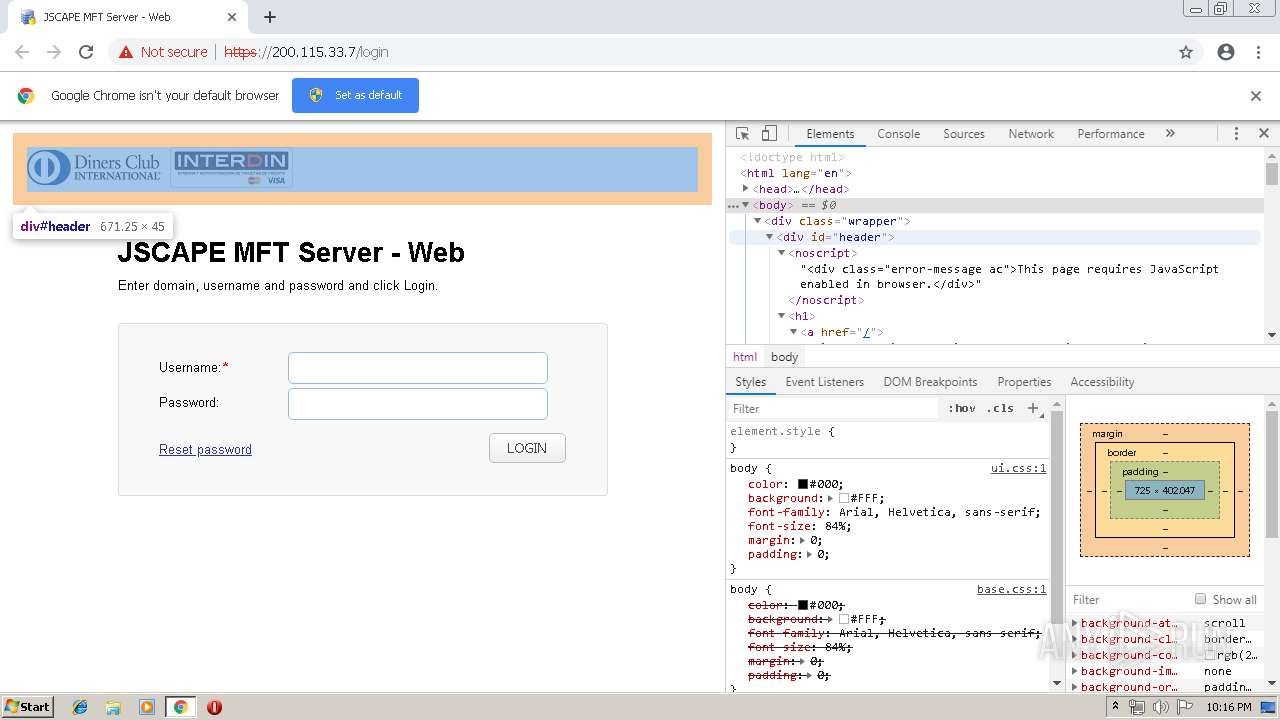Viewport: 1280px width, 720px height.
Task: Expand background-im… (image) computed property
Action: [x=1075, y=671]
